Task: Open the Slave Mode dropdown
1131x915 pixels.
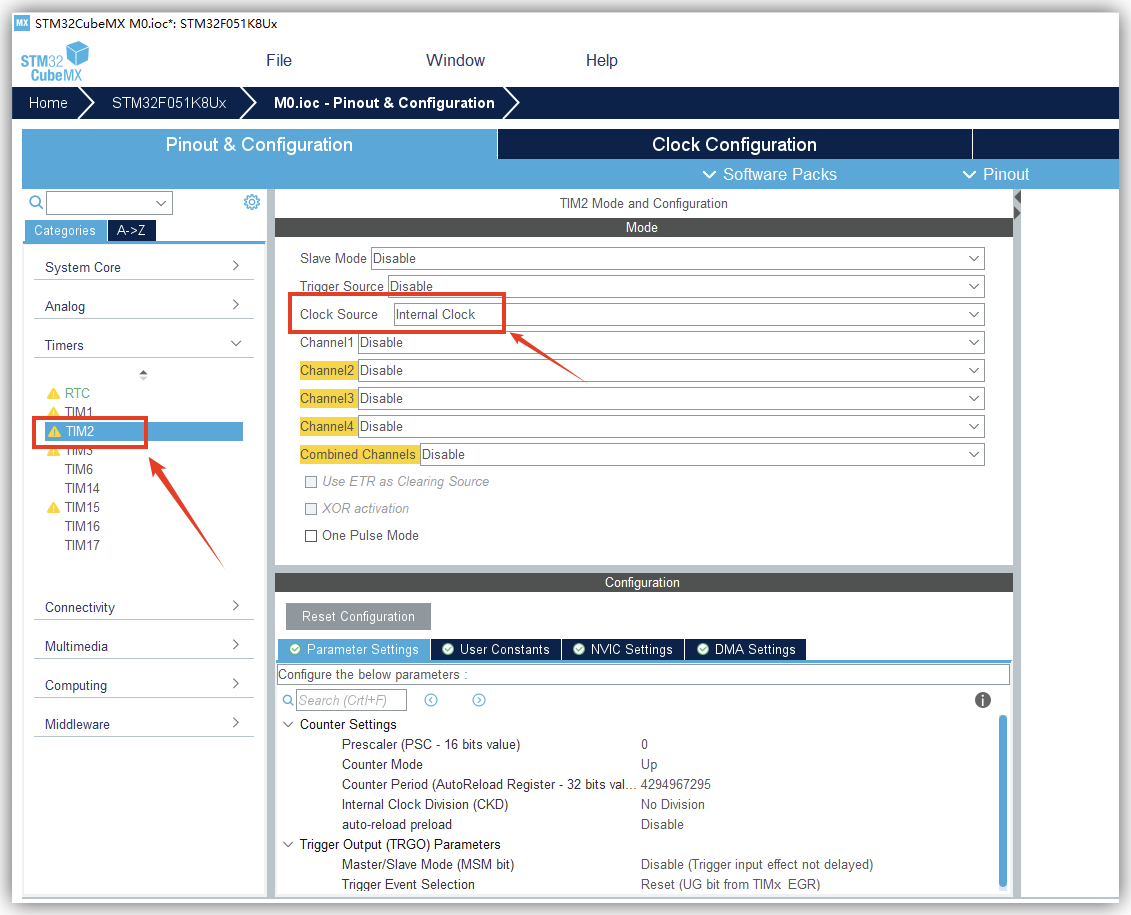Action: [x=677, y=258]
